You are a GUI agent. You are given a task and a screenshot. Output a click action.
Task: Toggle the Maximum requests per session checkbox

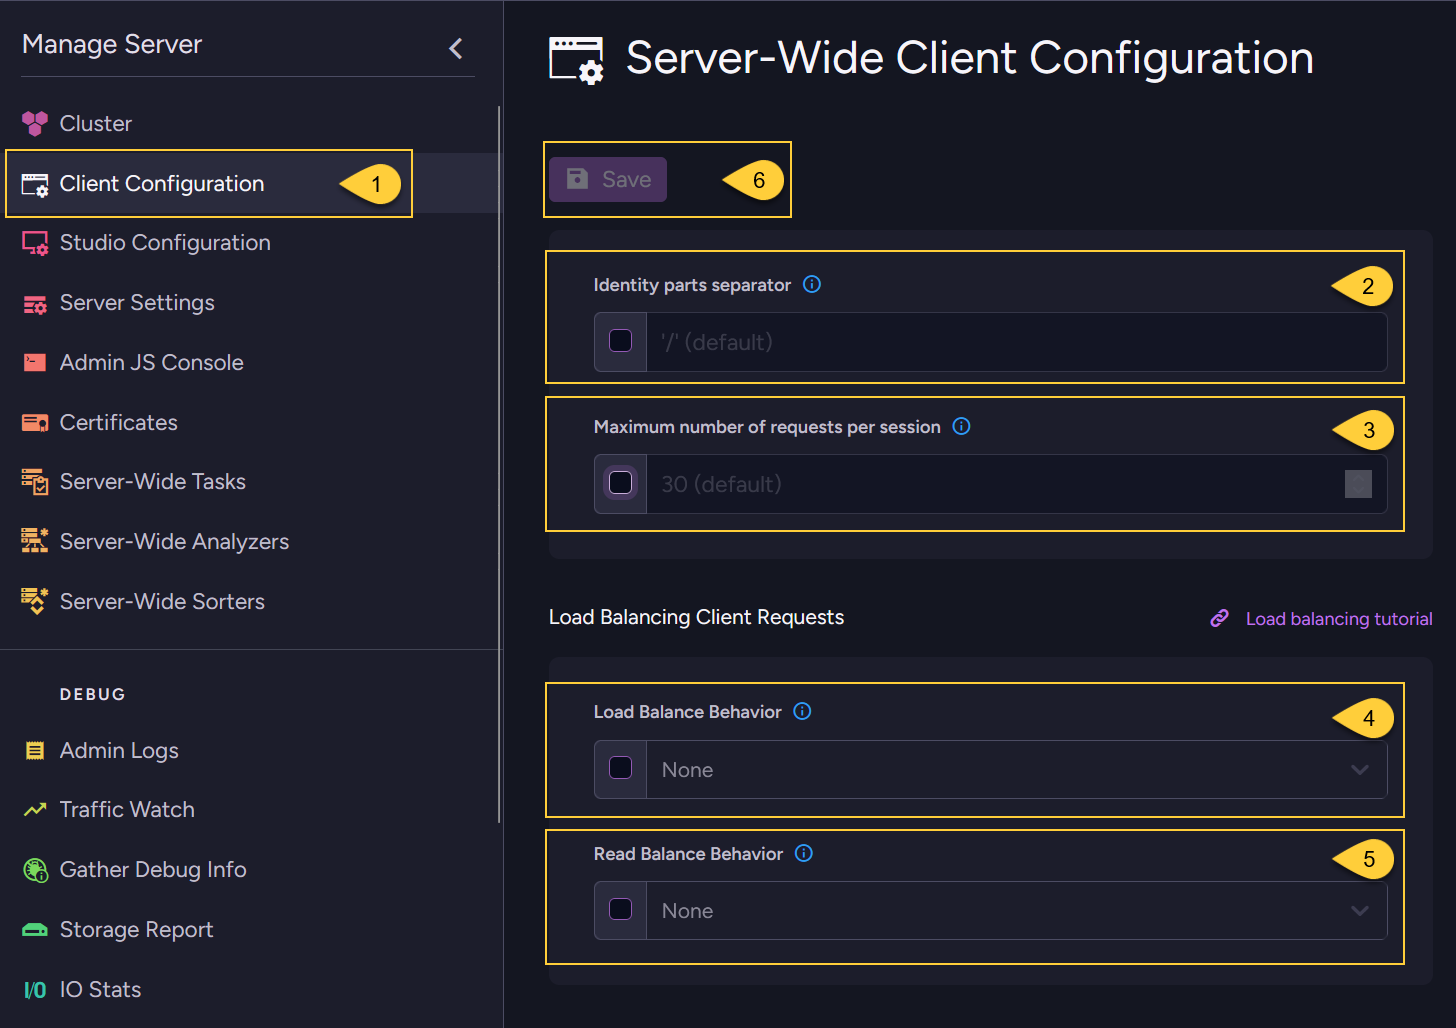pos(620,483)
